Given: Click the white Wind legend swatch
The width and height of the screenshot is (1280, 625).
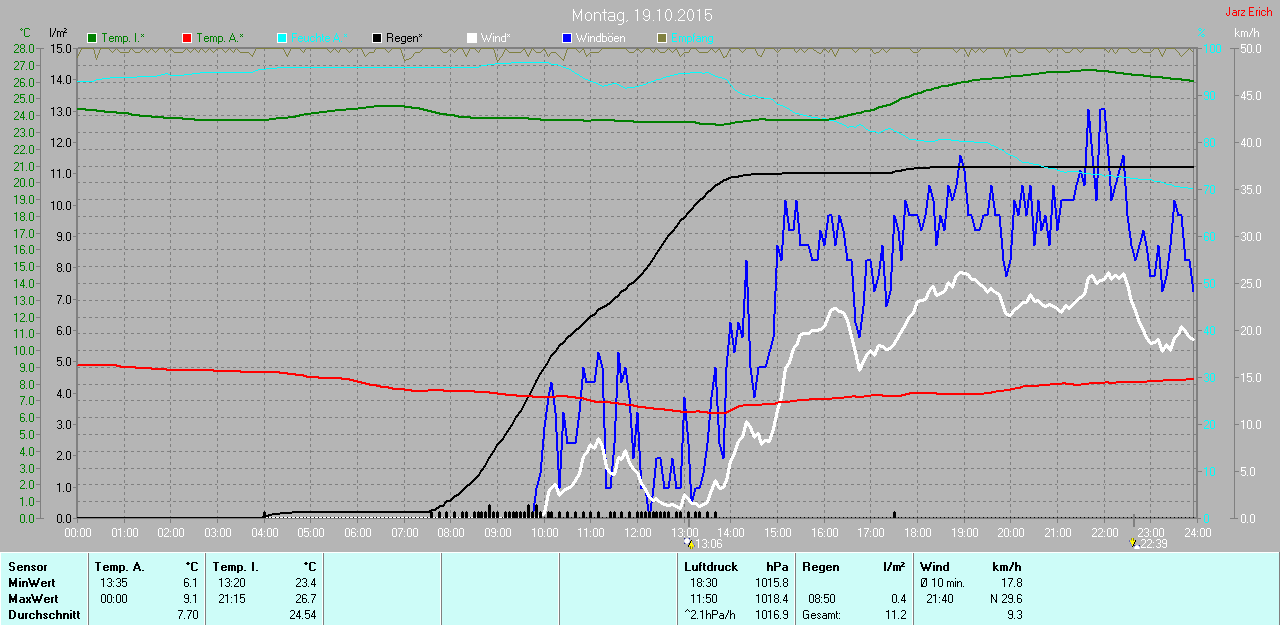Looking at the screenshot, I should 472,38.
